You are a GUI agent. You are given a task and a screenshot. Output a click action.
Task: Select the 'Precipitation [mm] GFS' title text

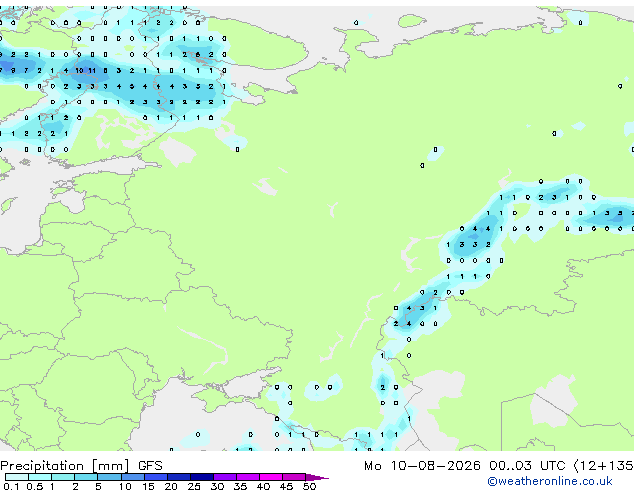coord(81,466)
